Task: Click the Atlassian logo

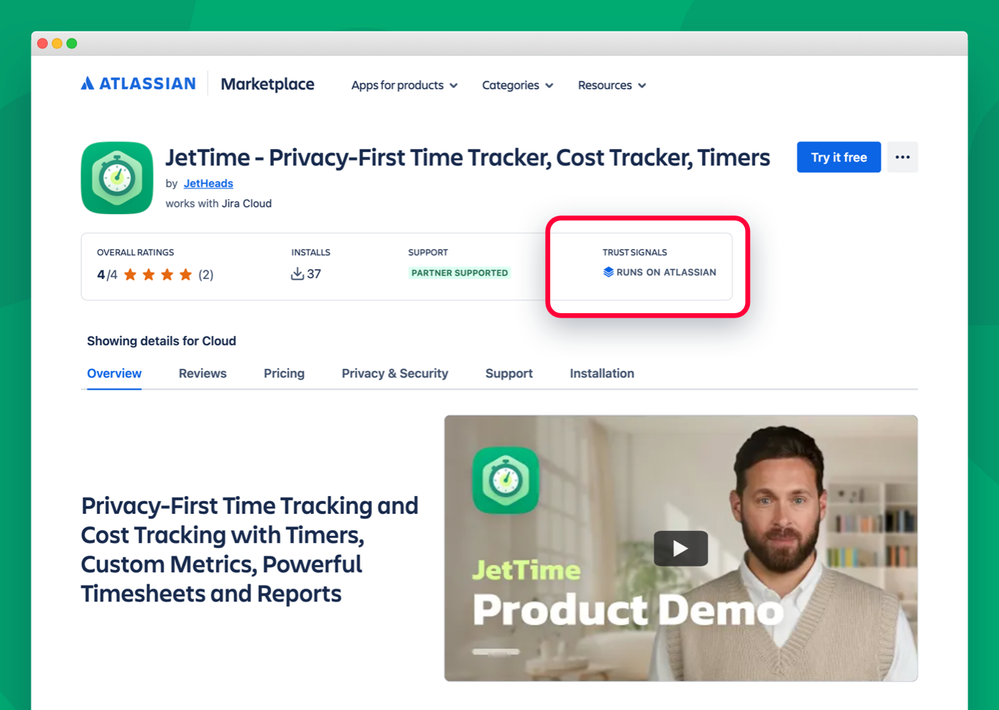Action: (138, 83)
